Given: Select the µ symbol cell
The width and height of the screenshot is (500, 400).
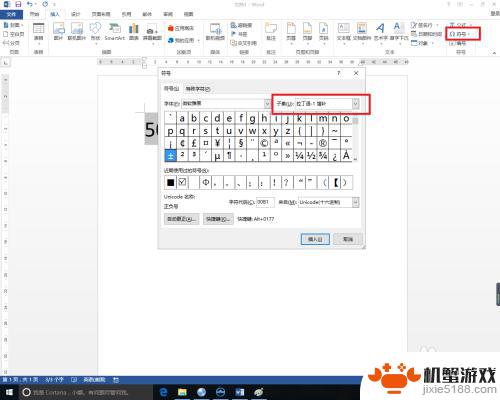Looking at the screenshot, I should coord(217,155).
